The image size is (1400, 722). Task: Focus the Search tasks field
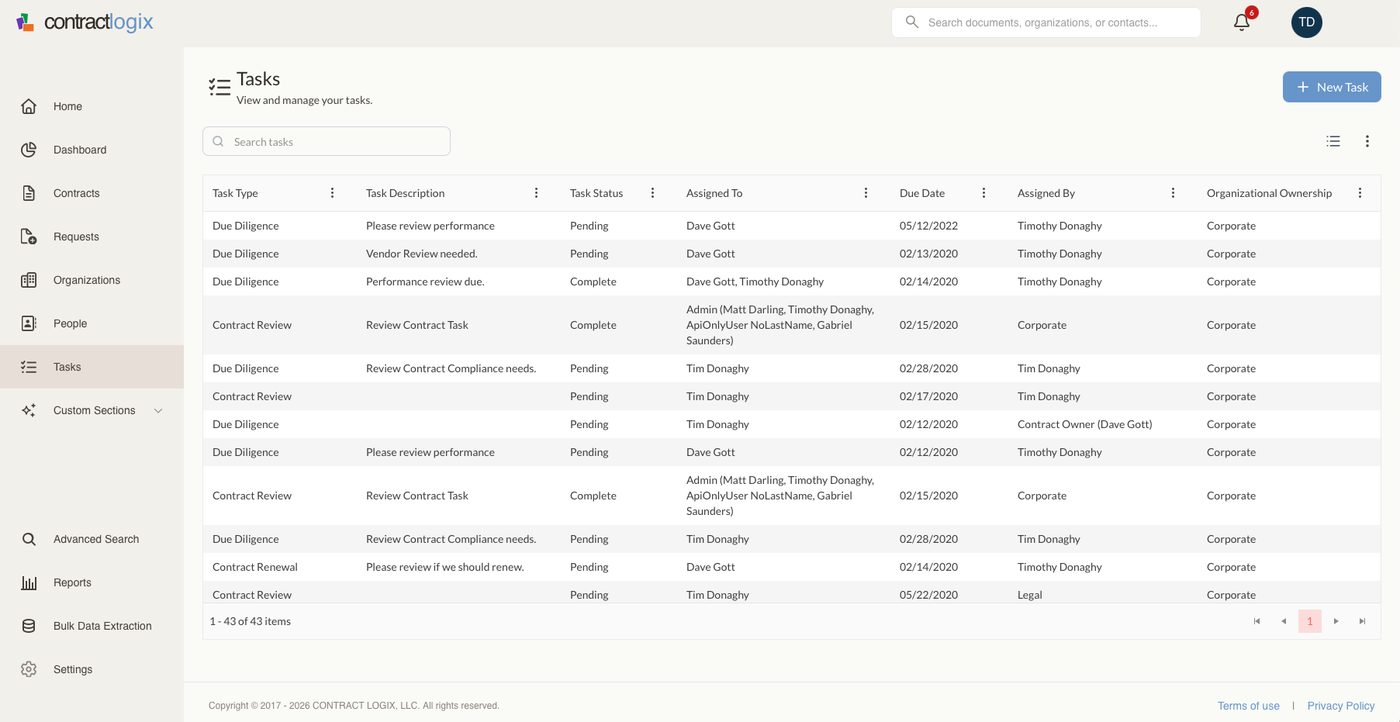coord(326,141)
